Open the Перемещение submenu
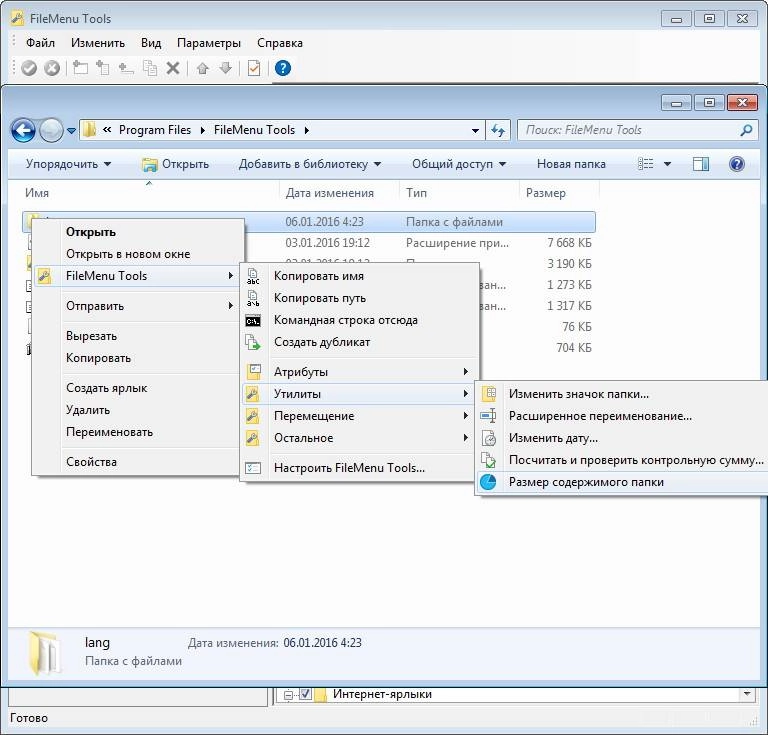Screen dimensions: 768x735 (359, 416)
